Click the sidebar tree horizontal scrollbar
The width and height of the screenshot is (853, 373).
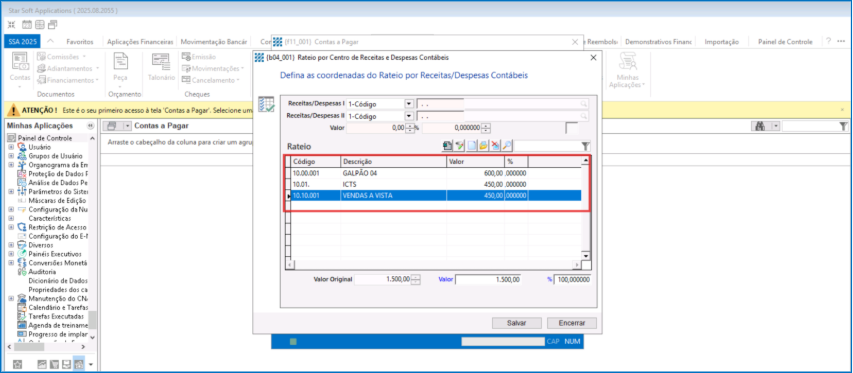coord(45,346)
